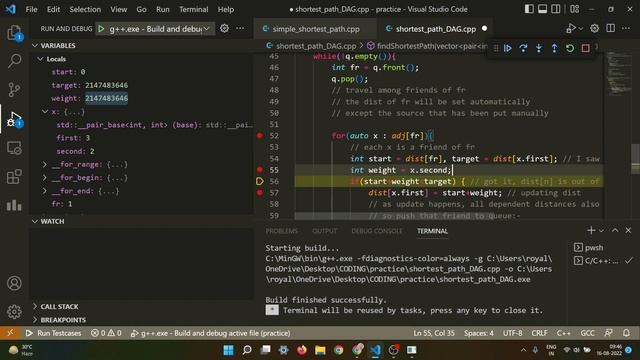The image size is (640, 360).
Task: Open the Run and Debug view icon
Action: tap(14, 119)
